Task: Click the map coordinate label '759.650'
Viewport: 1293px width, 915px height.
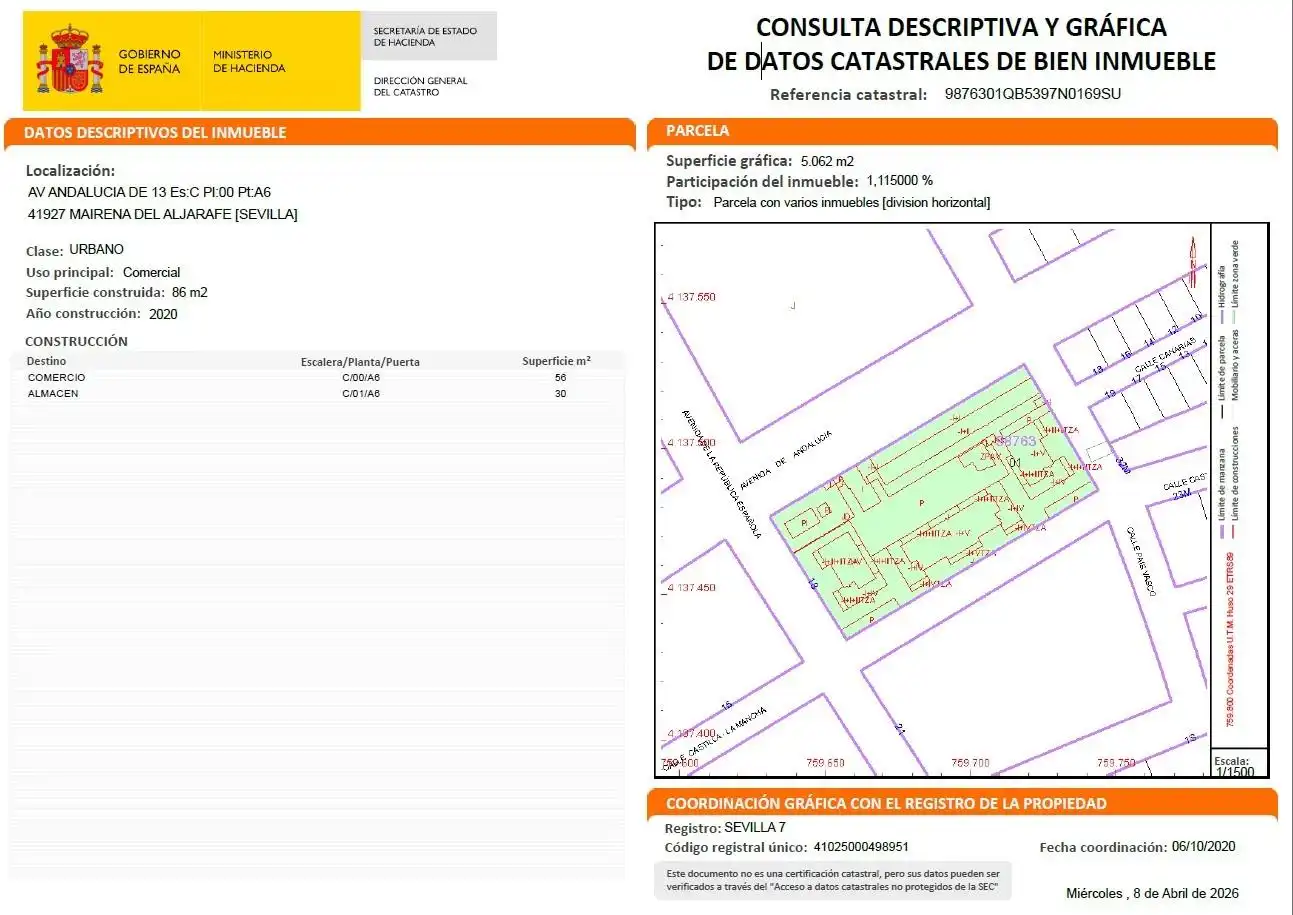Action: pyautogui.click(x=826, y=763)
